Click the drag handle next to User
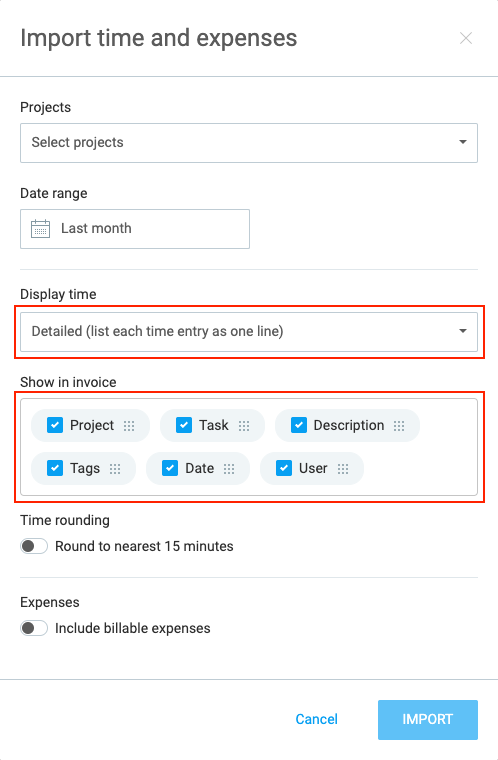 point(343,469)
